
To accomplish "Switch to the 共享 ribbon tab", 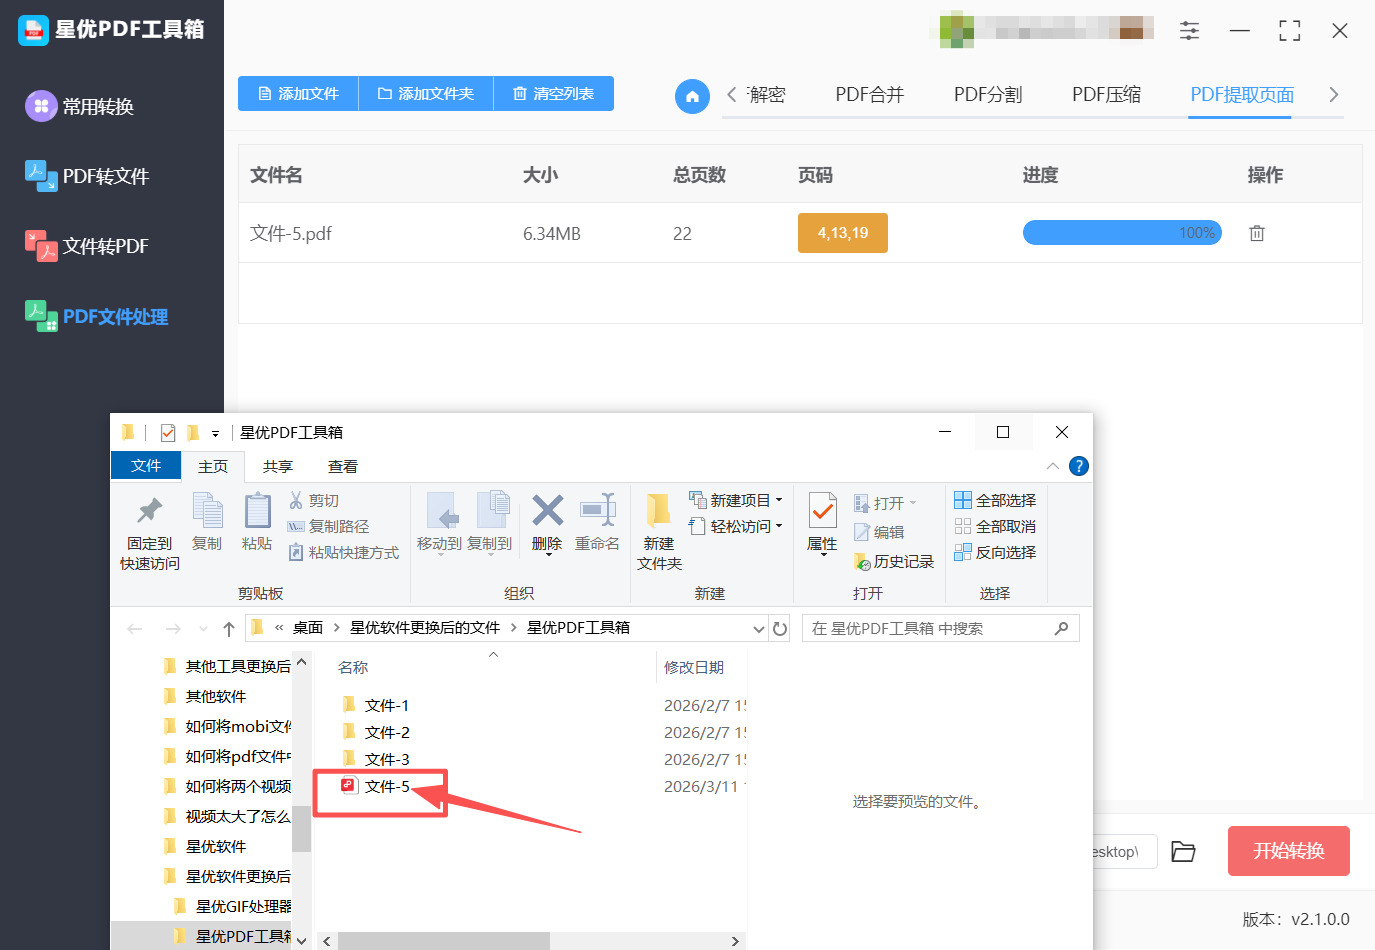I will [x=278, y=467].
